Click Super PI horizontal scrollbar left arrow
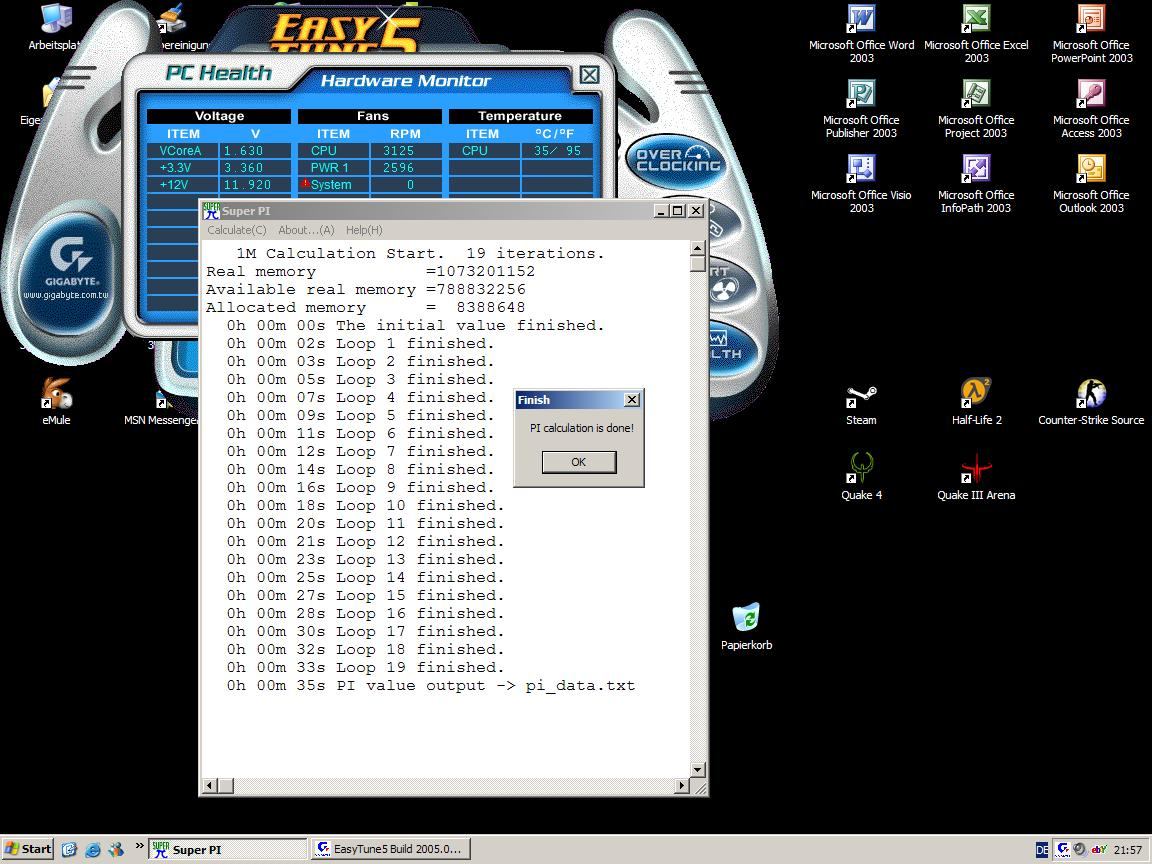The width and height of the screenshot is (1152, 864). click(209, 785)
